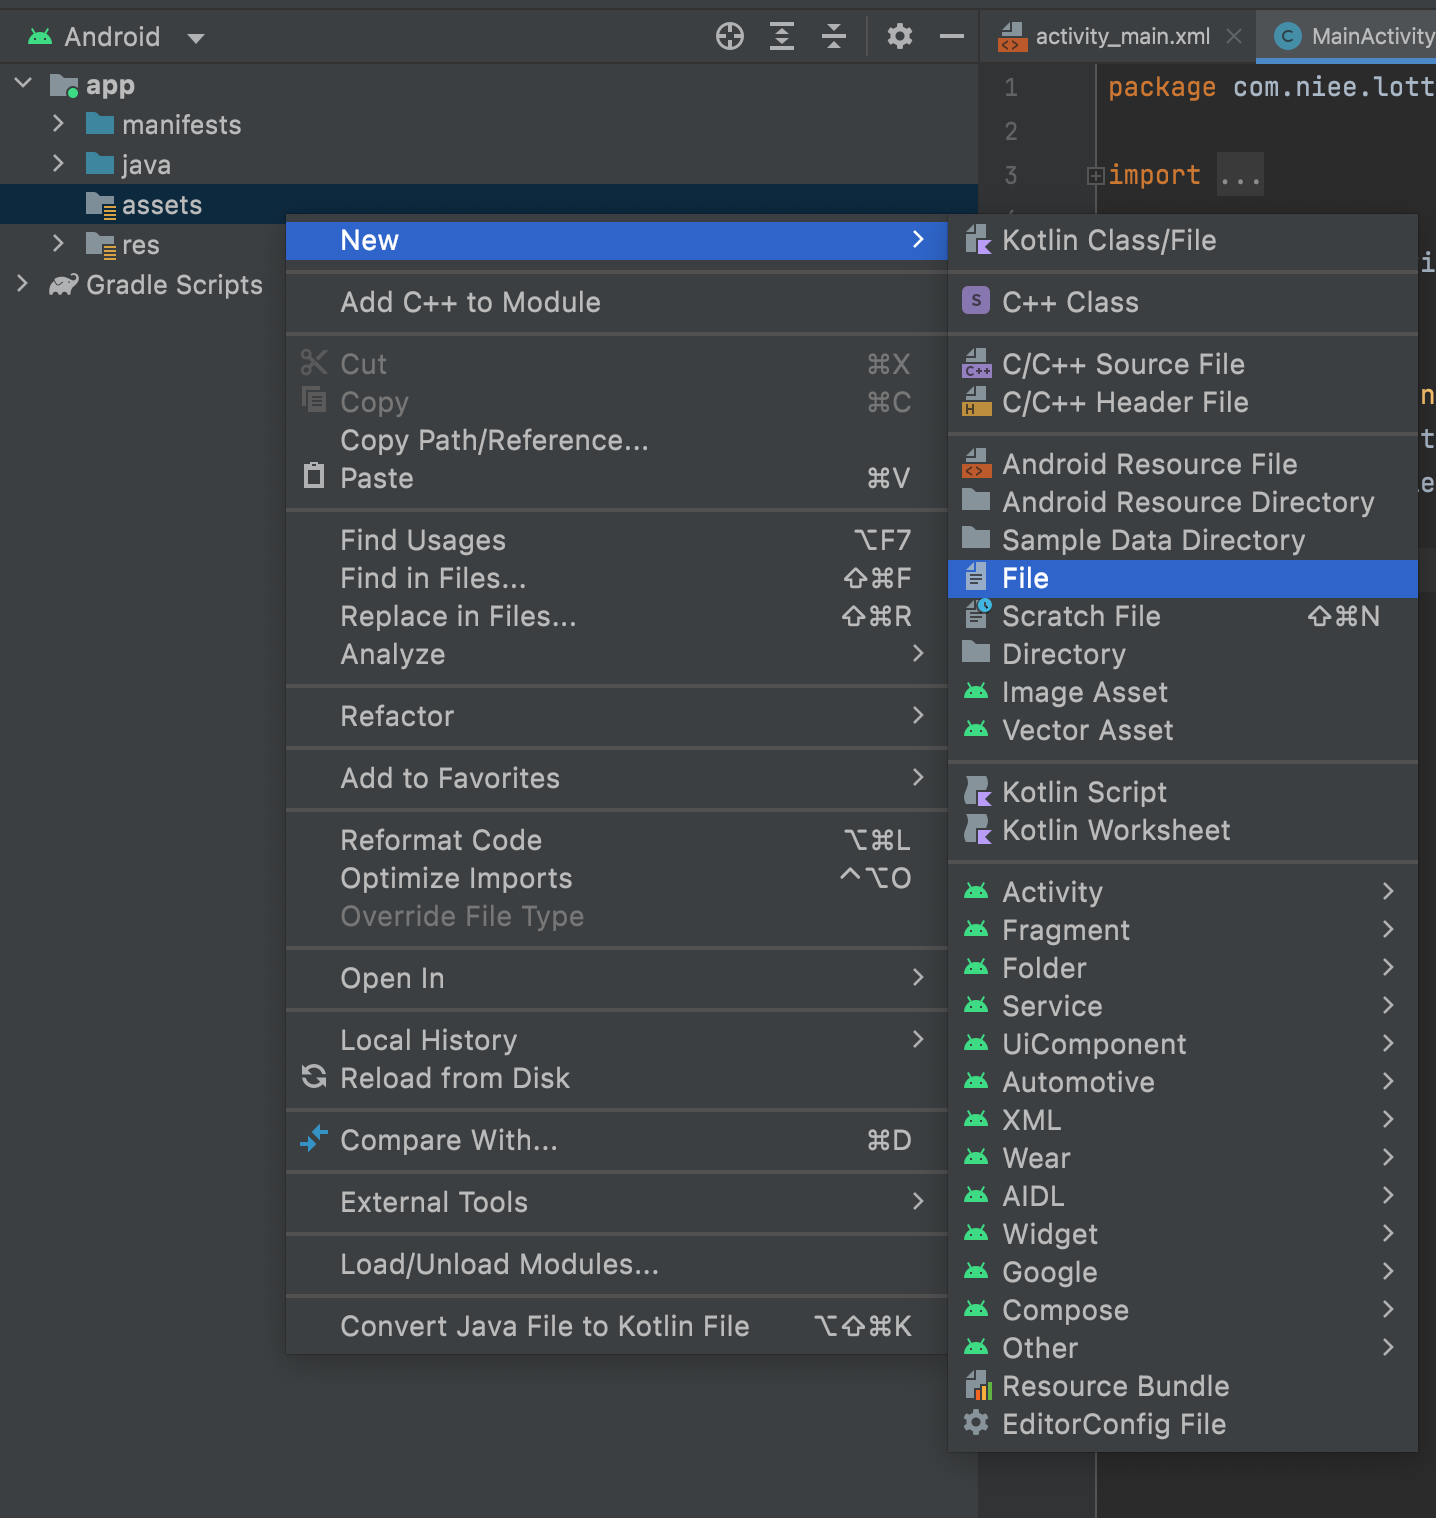Image resolution: width=1436 pixels, height=1518 pixels.
Task: Select Copy Path/Reference menu entry
Action: 617,441
